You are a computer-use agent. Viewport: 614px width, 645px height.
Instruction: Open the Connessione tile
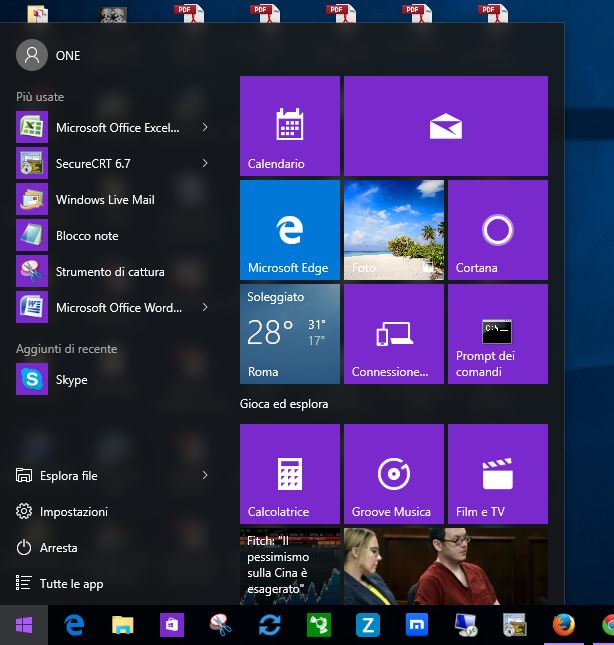393,334
